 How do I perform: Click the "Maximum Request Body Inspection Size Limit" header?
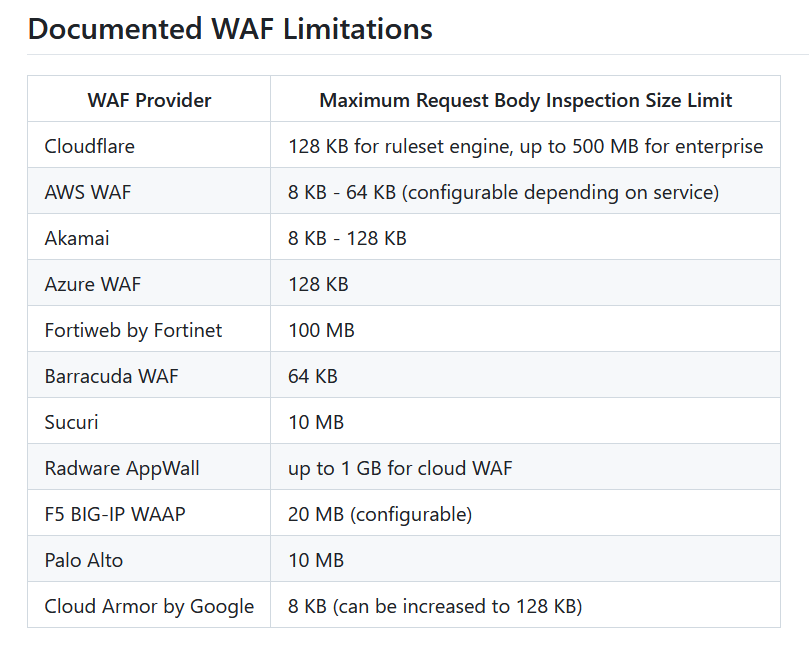coord(525,100)
